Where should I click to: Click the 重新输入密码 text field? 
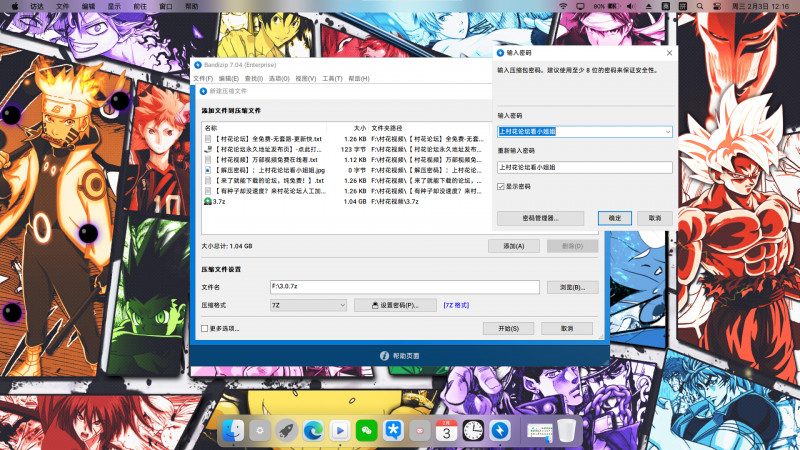584,167
